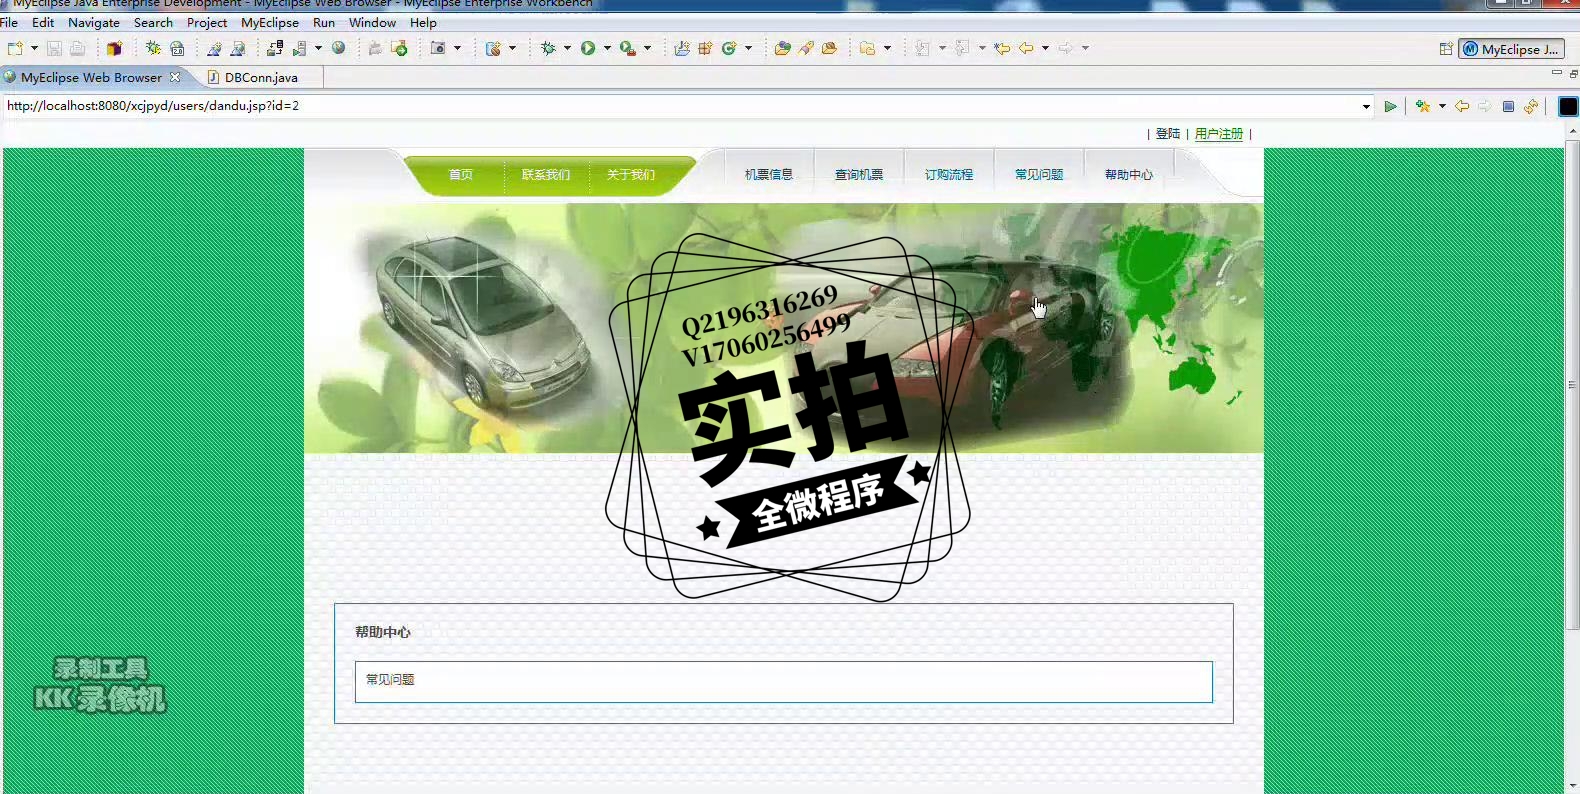The image size is (1580, 794).
Task: Click the Open Perspective icon
Action: (x=1446, y=49)
